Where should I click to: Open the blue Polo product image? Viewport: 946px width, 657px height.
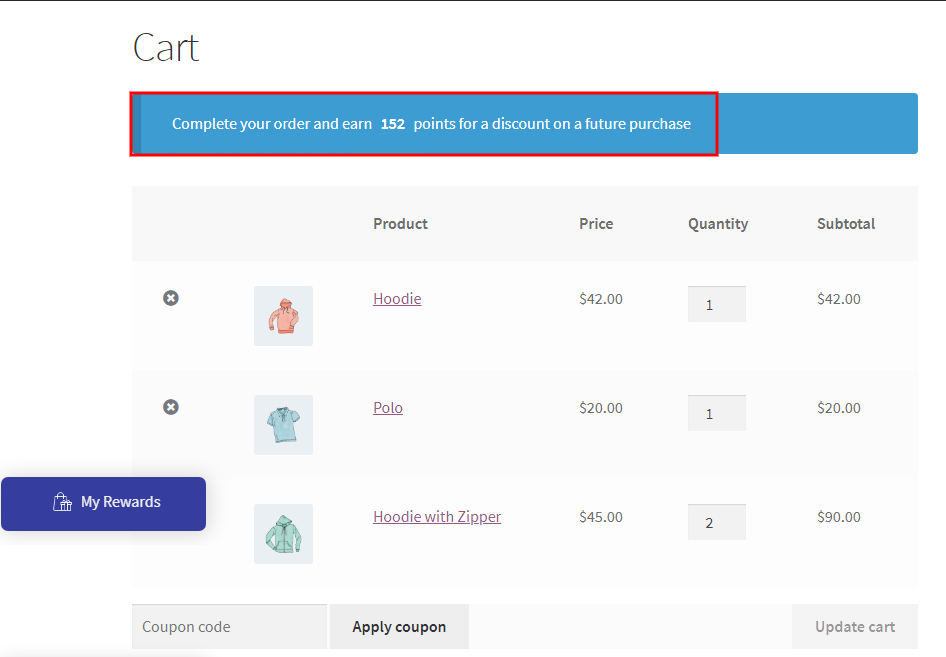click(x=283, y=425)
